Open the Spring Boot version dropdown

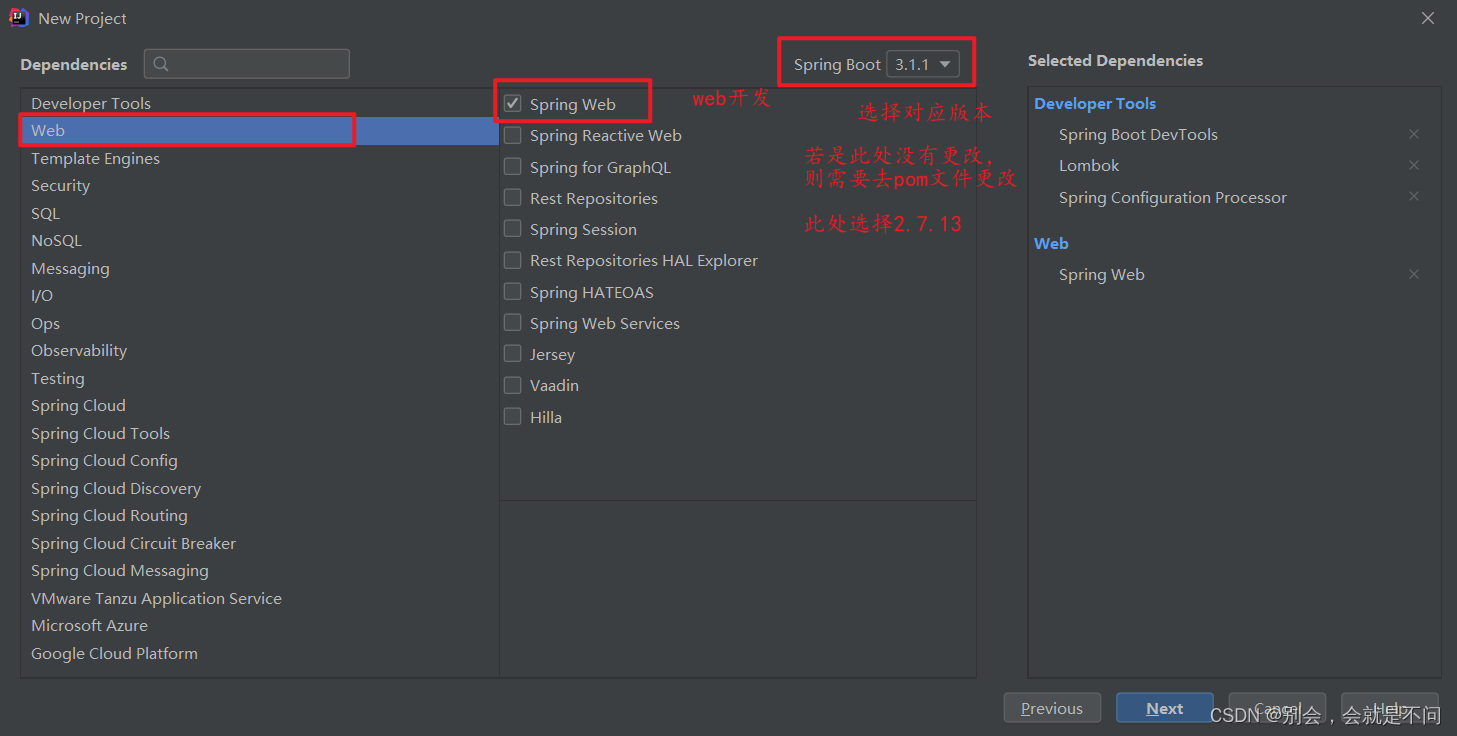point(923,64)
